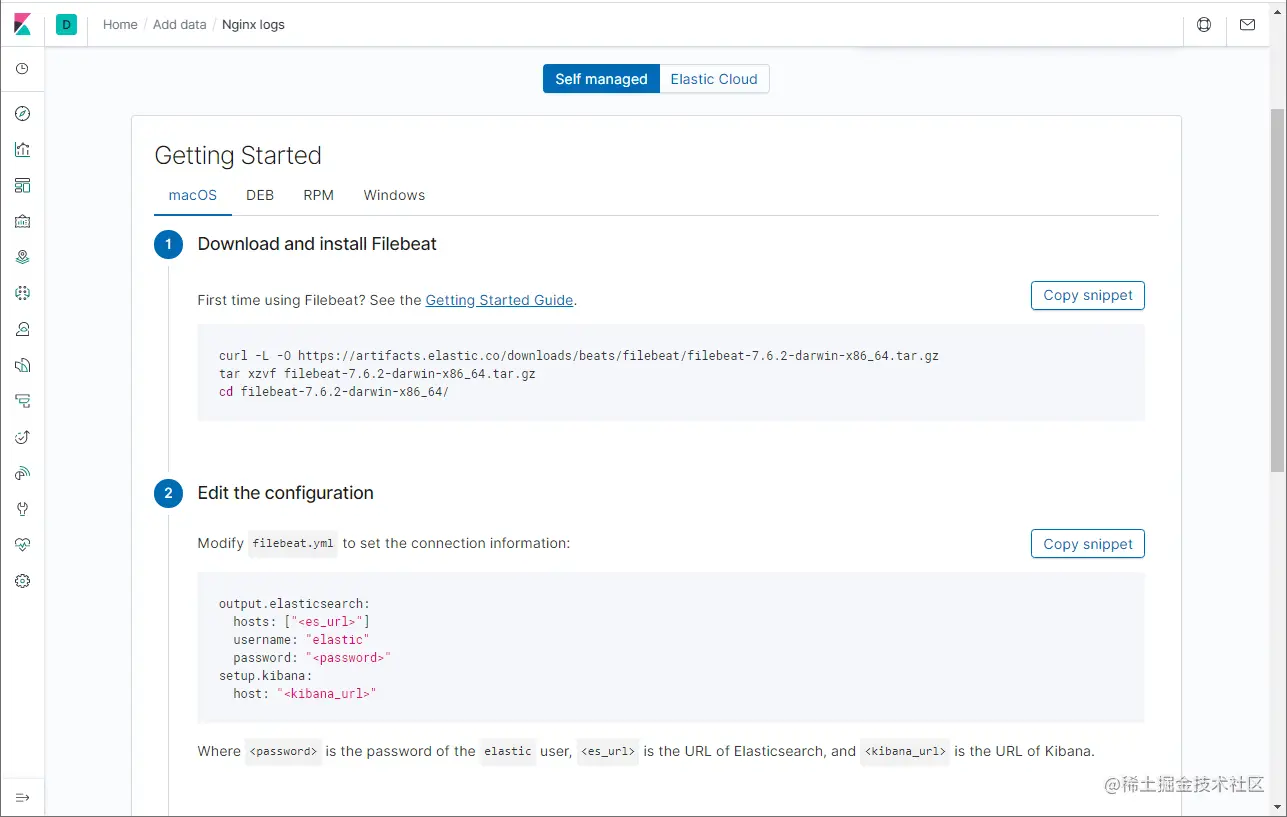Go to Dashboard in the sidebar
This screenshot has height=817, width=1287.
(23, 186)
